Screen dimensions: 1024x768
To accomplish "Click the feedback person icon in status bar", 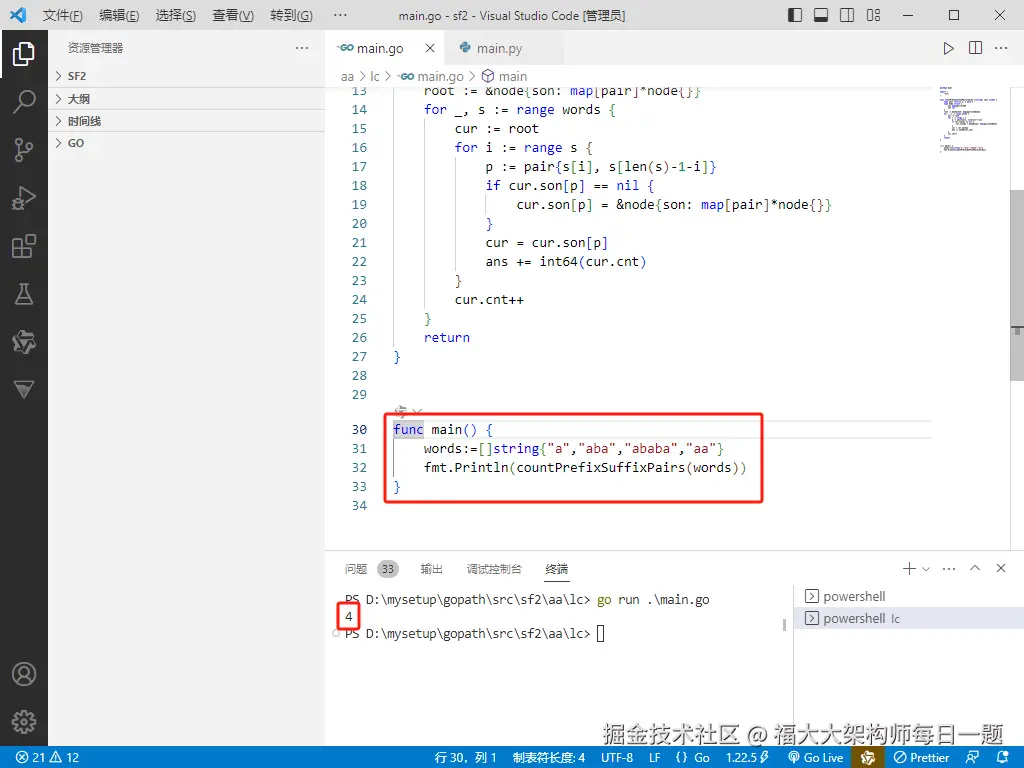I will point(972,758).
